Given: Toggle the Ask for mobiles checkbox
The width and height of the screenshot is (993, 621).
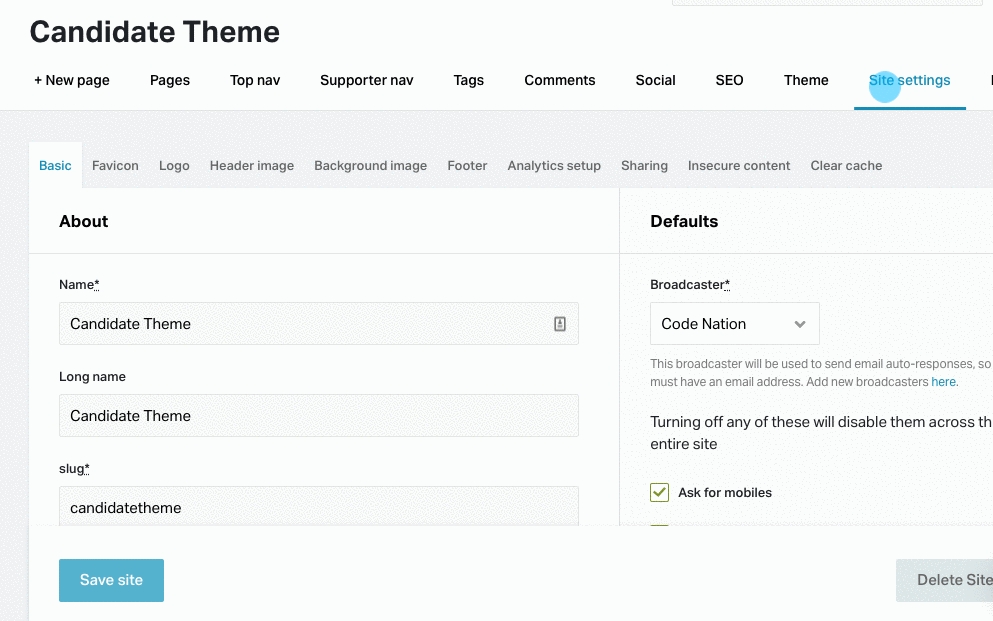Looking at the screenshot, I should [x=659, y=492].
